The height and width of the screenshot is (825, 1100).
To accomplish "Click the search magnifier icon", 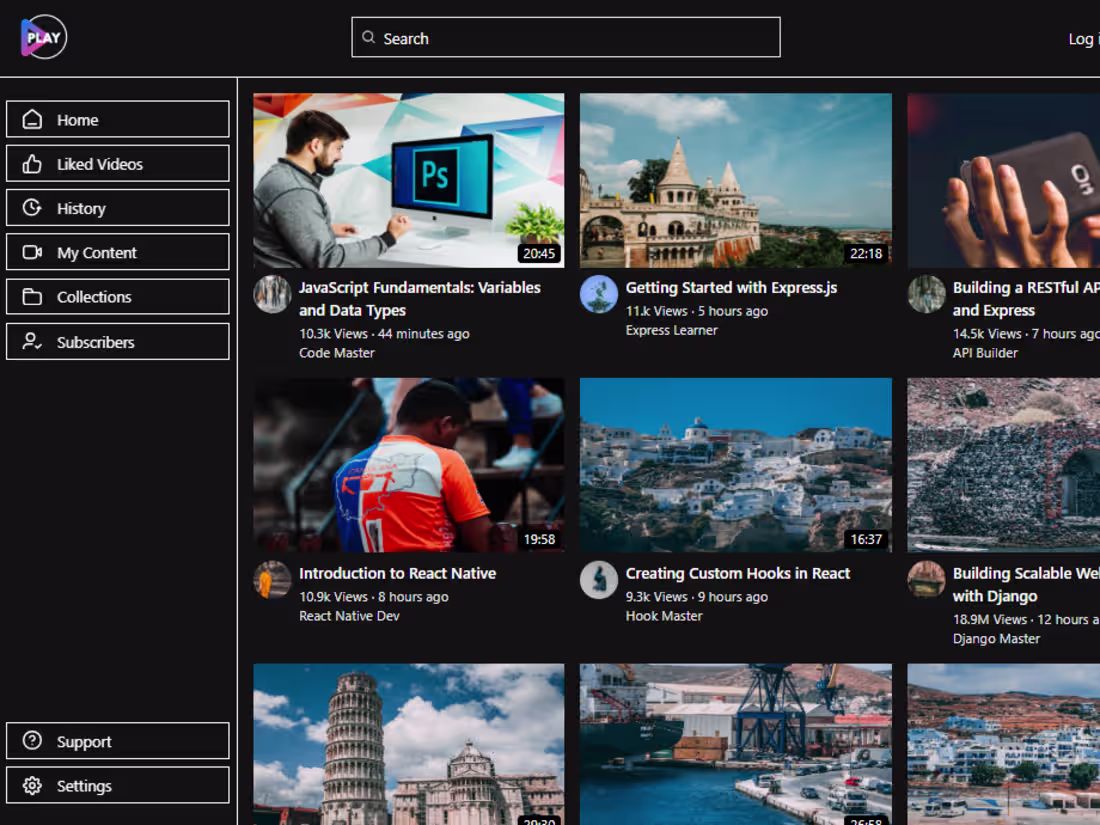I will 368,37.
